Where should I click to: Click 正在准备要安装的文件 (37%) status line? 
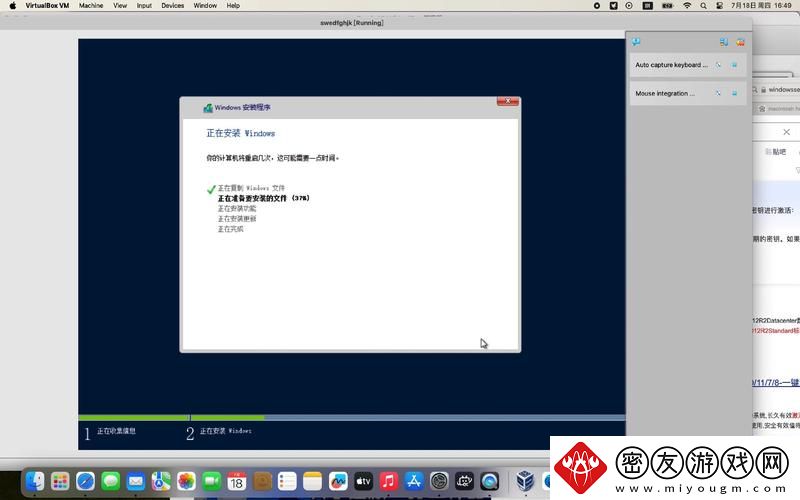tap(263, 198)
